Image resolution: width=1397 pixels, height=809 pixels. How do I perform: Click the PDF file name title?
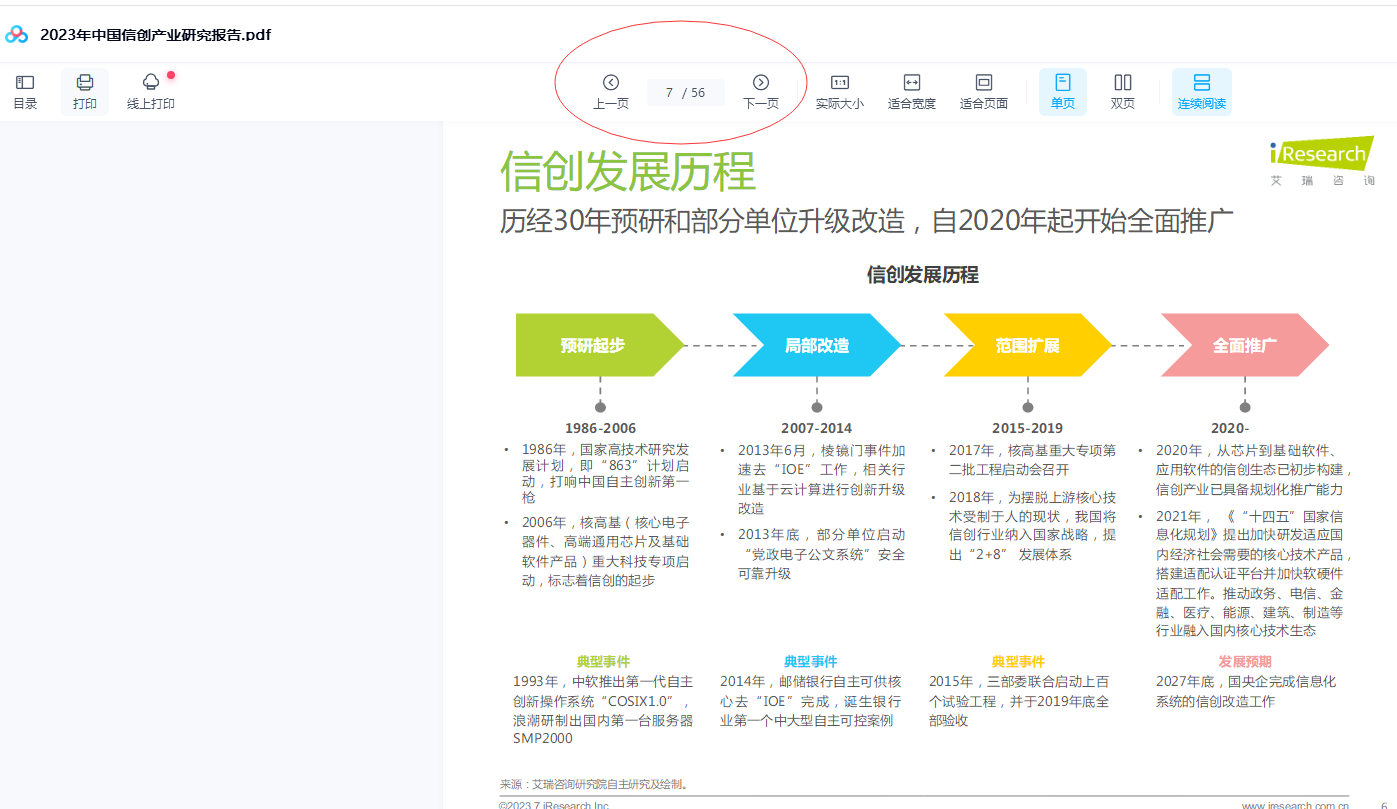point(155,35)
